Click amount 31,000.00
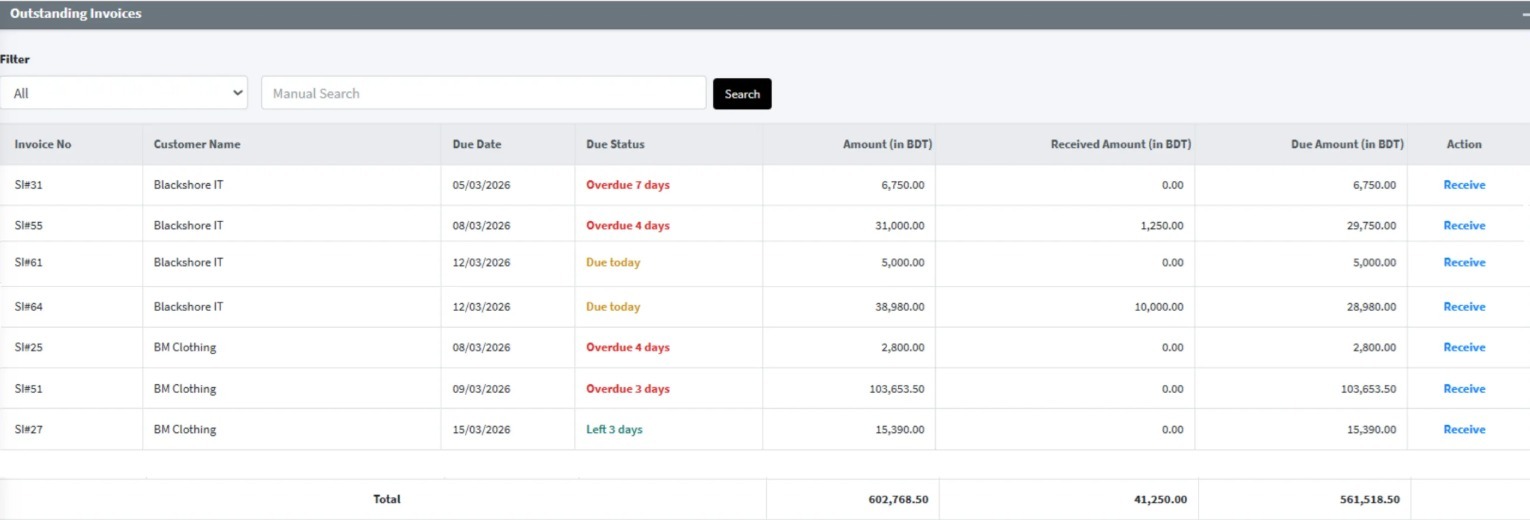This screenshot has width=1530, height=520. 900,226
